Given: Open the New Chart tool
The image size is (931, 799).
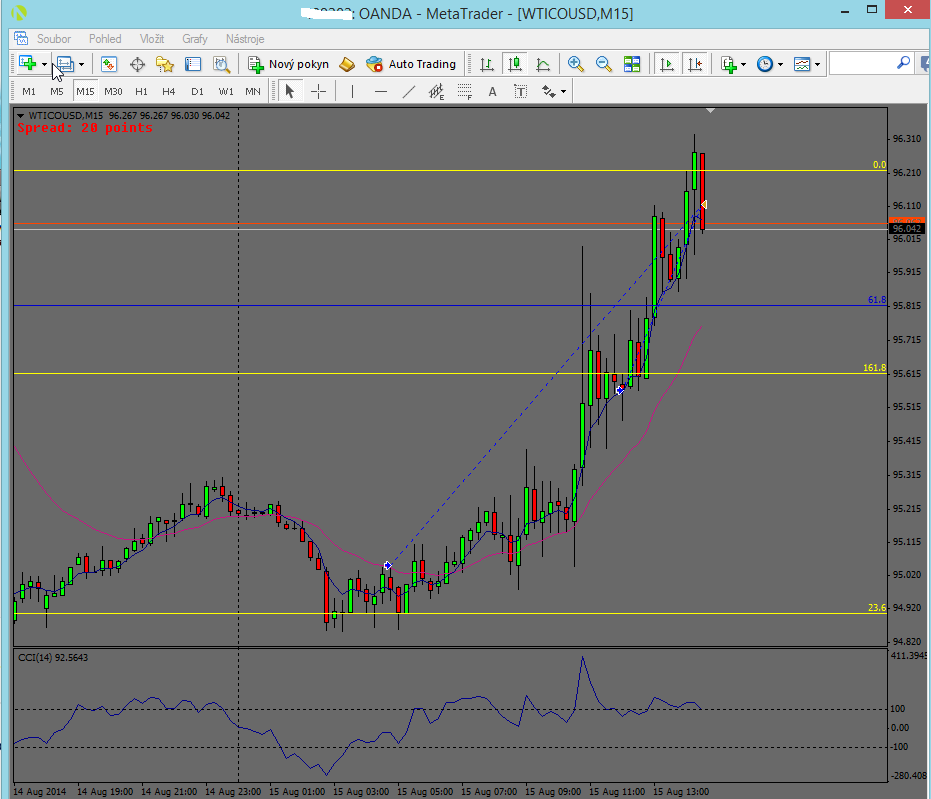Looking at the screenshot, I should pos(27,64).
